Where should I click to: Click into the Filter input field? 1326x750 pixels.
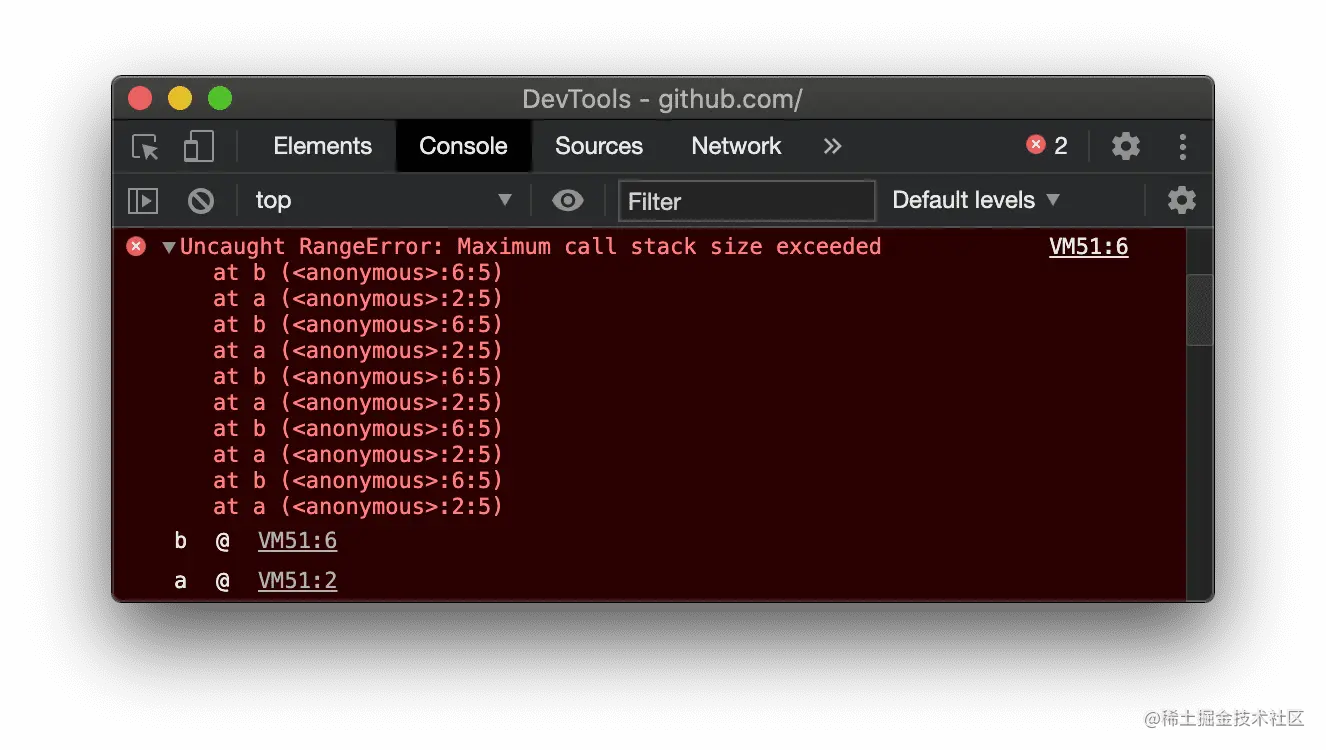(746, 201)
